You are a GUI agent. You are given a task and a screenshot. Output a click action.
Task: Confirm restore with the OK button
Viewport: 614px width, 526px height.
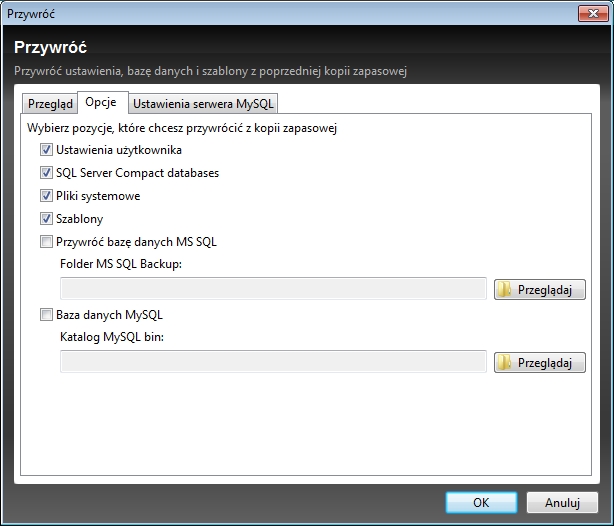tap(481, 502)
